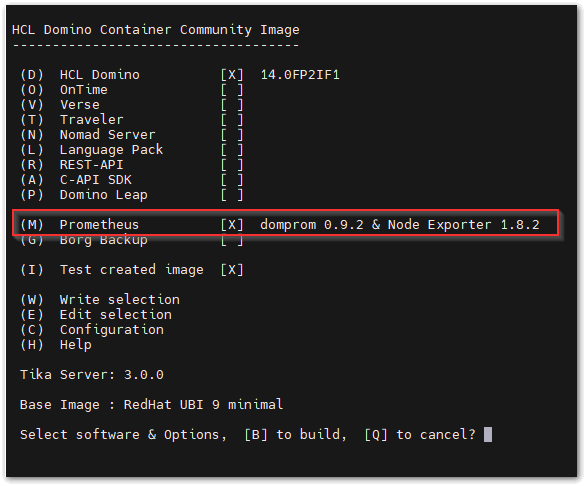Click the (R) shortcut key label
The width and height of the screenshot is (586, 486).
pyautogui.click(x=32, y=164)
